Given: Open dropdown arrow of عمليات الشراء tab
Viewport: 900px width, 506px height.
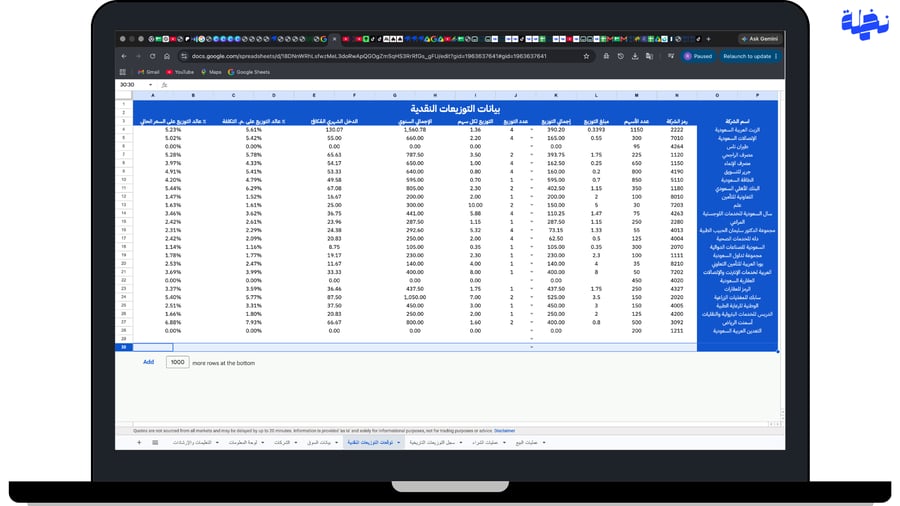Looking at the screenshot, I should 504,442.
